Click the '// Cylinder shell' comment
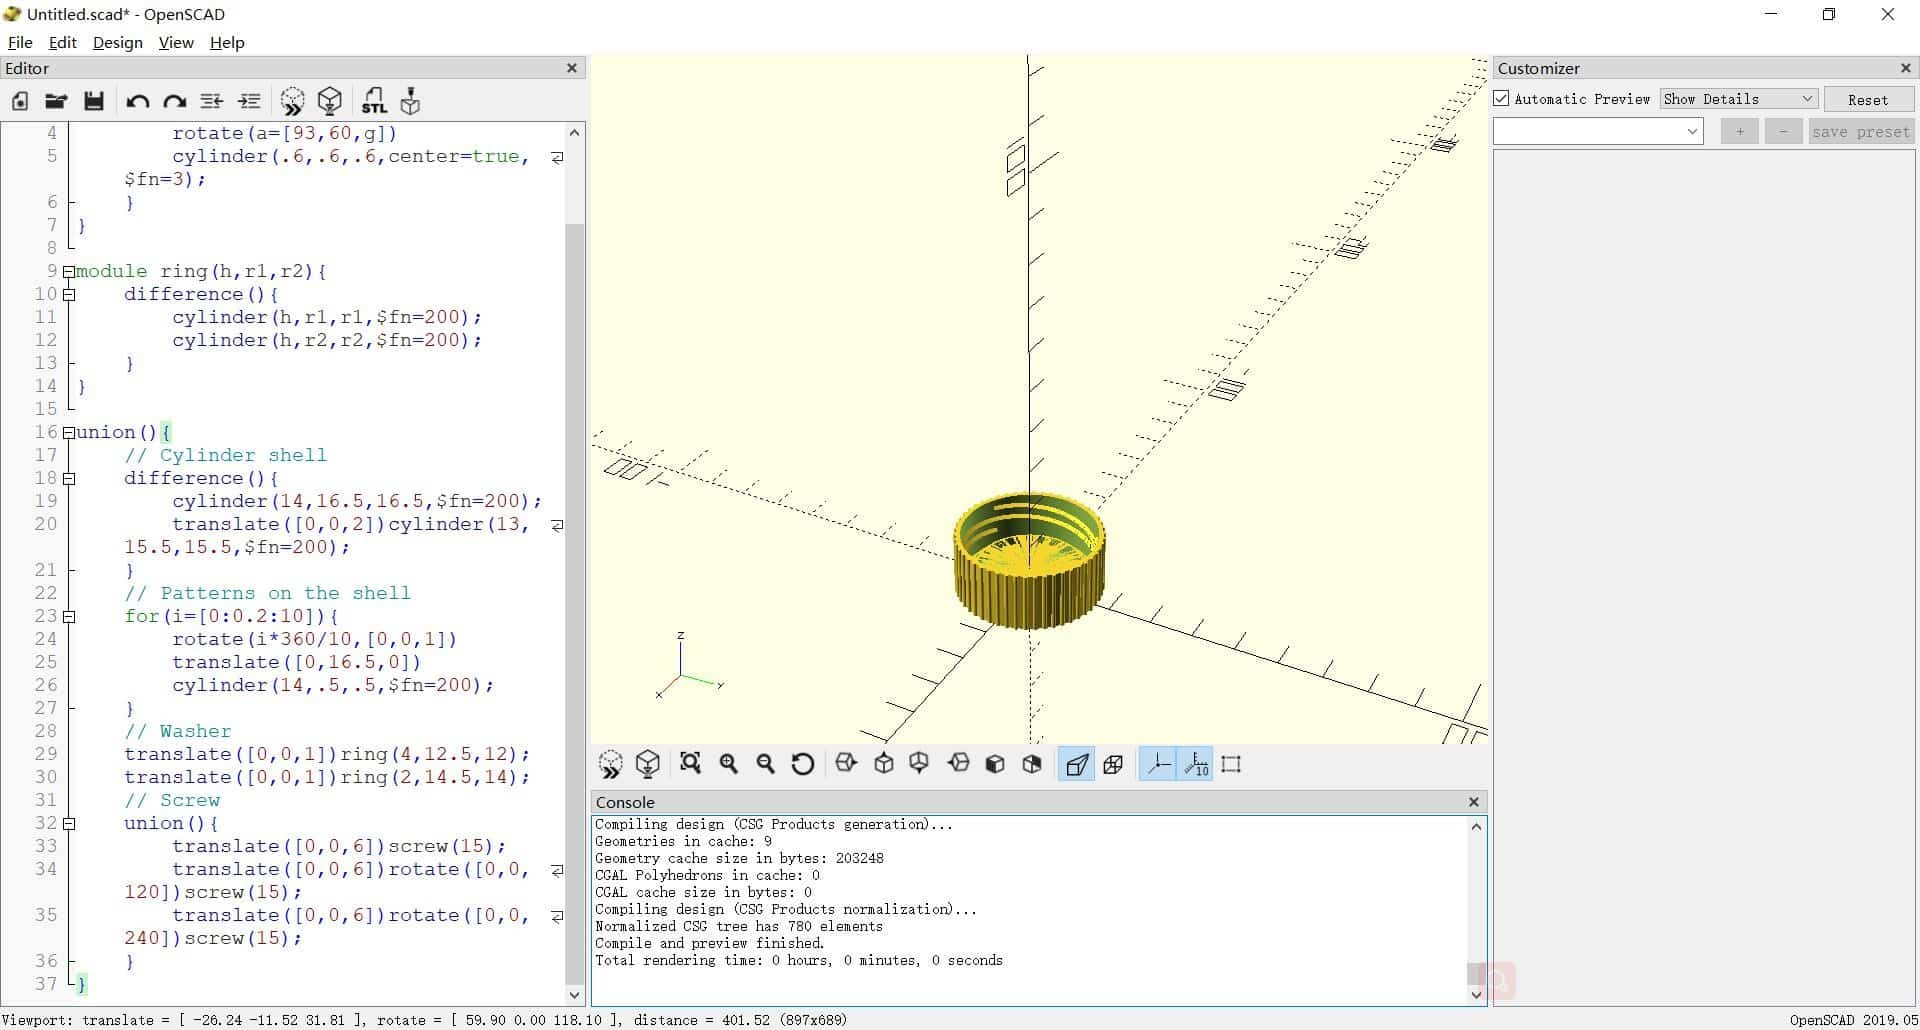Viewport: 1920px width, 1030px height. click(225, 455)
